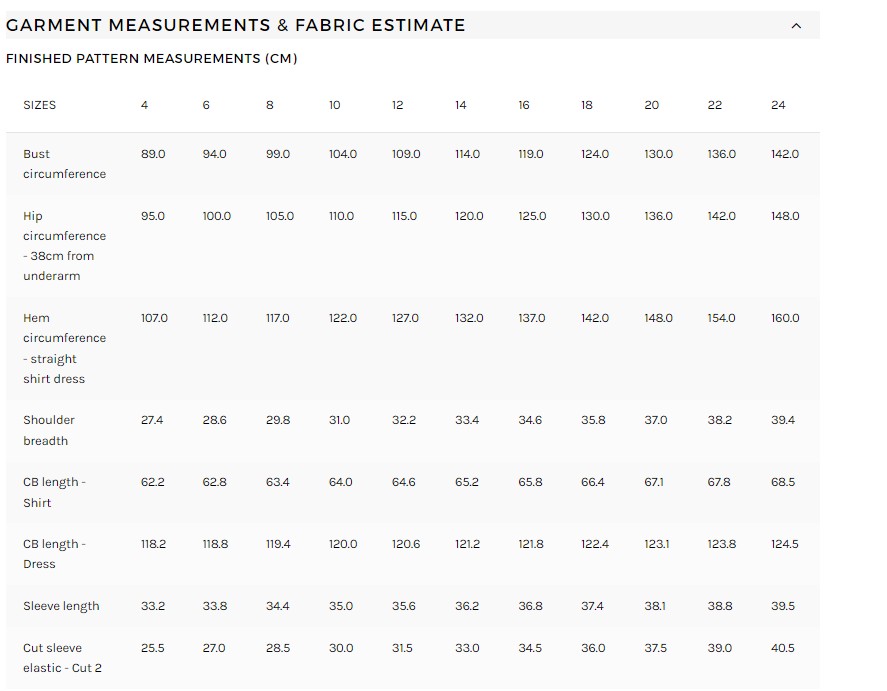This screenshot has height=691, width=887.
Task: Click the size 4 column header
Action: click(x=144, y=105)
